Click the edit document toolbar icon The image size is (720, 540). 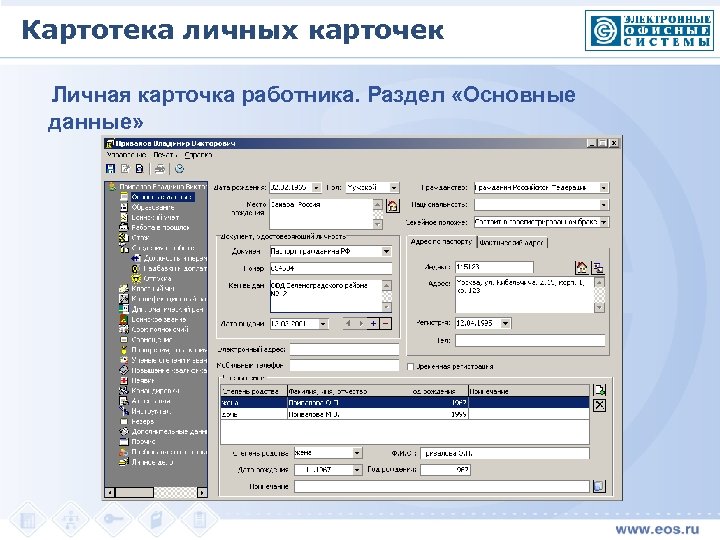[125, 169]
